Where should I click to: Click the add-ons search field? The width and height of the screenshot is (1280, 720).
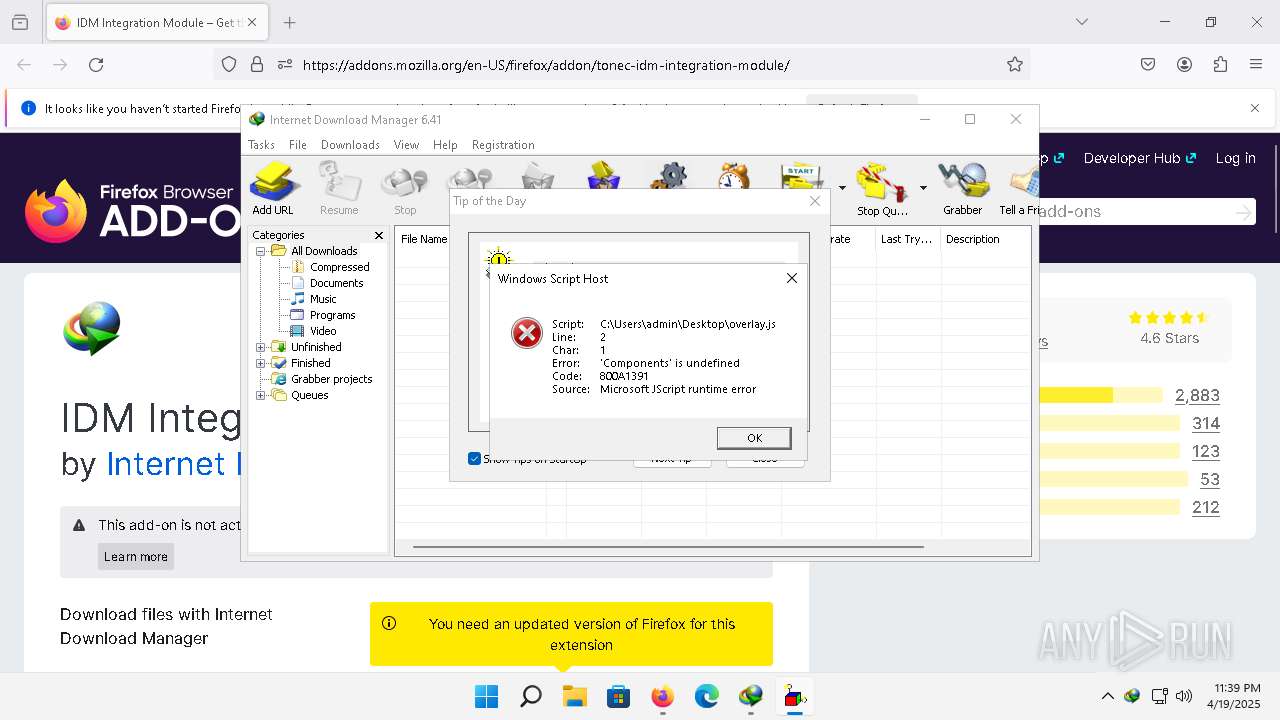[1147, 212]
